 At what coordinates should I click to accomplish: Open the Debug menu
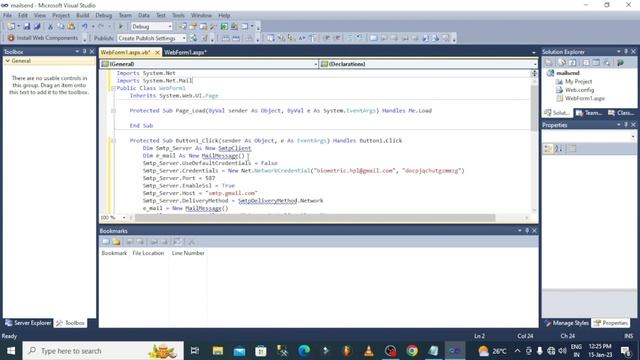coord(104,16)
